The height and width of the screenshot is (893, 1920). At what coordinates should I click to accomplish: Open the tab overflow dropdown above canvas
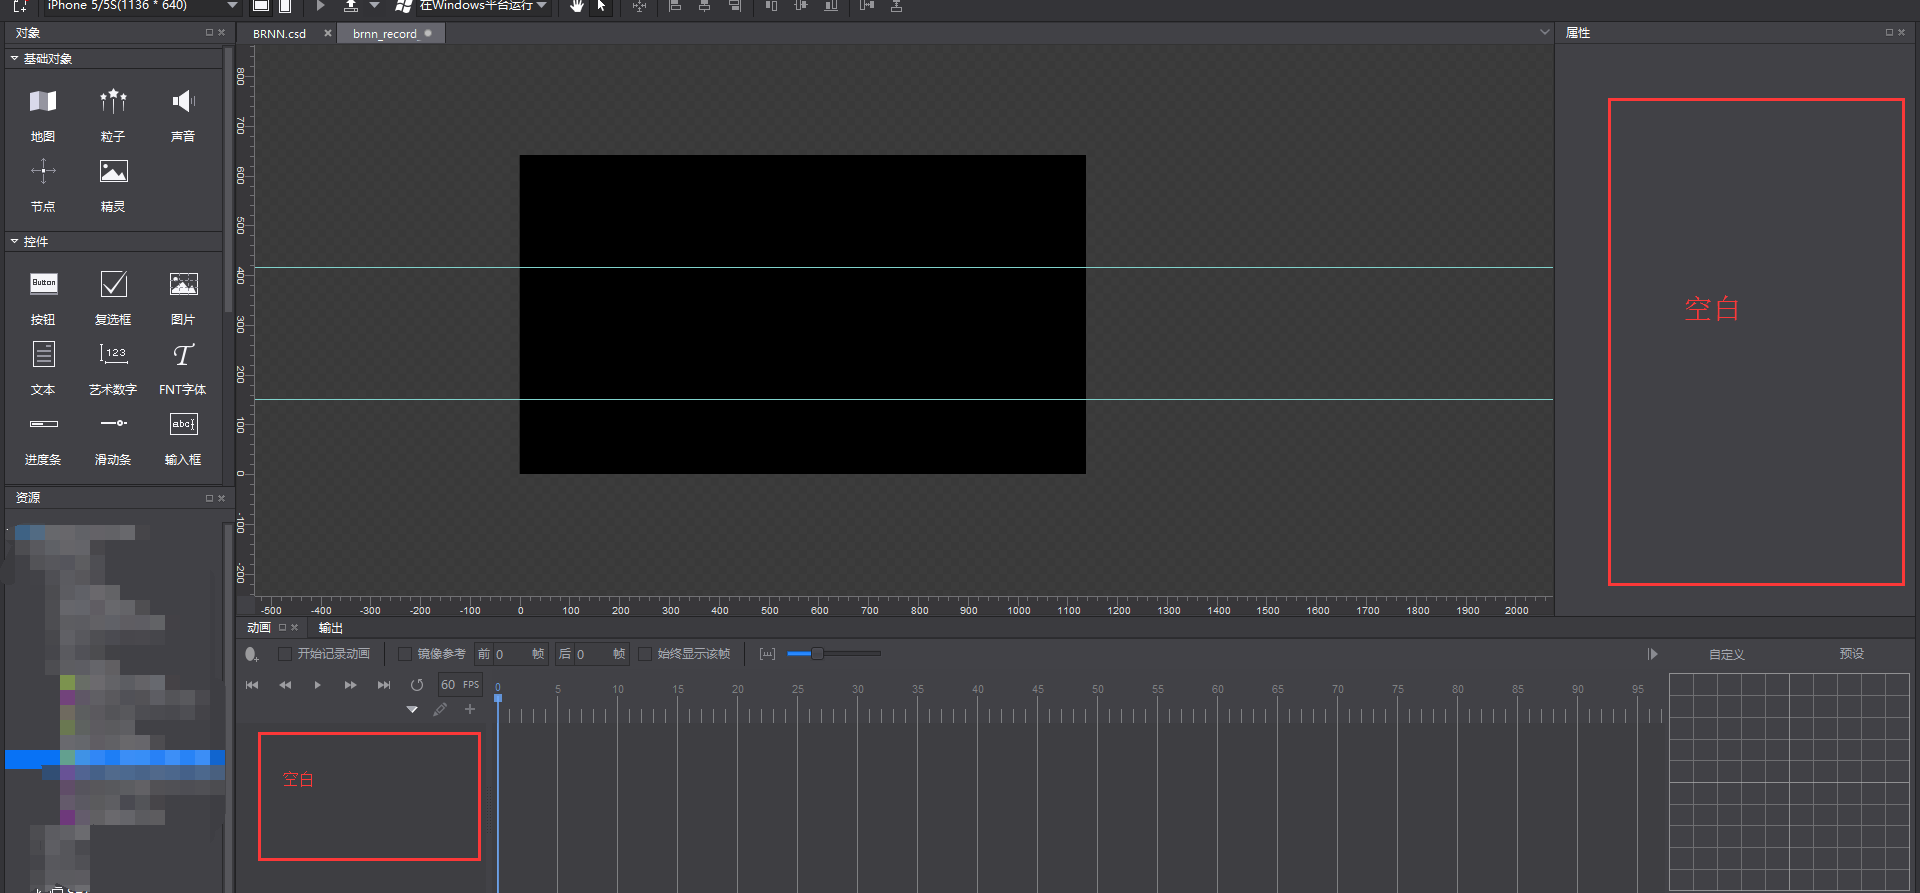(x=1545, y=33)
